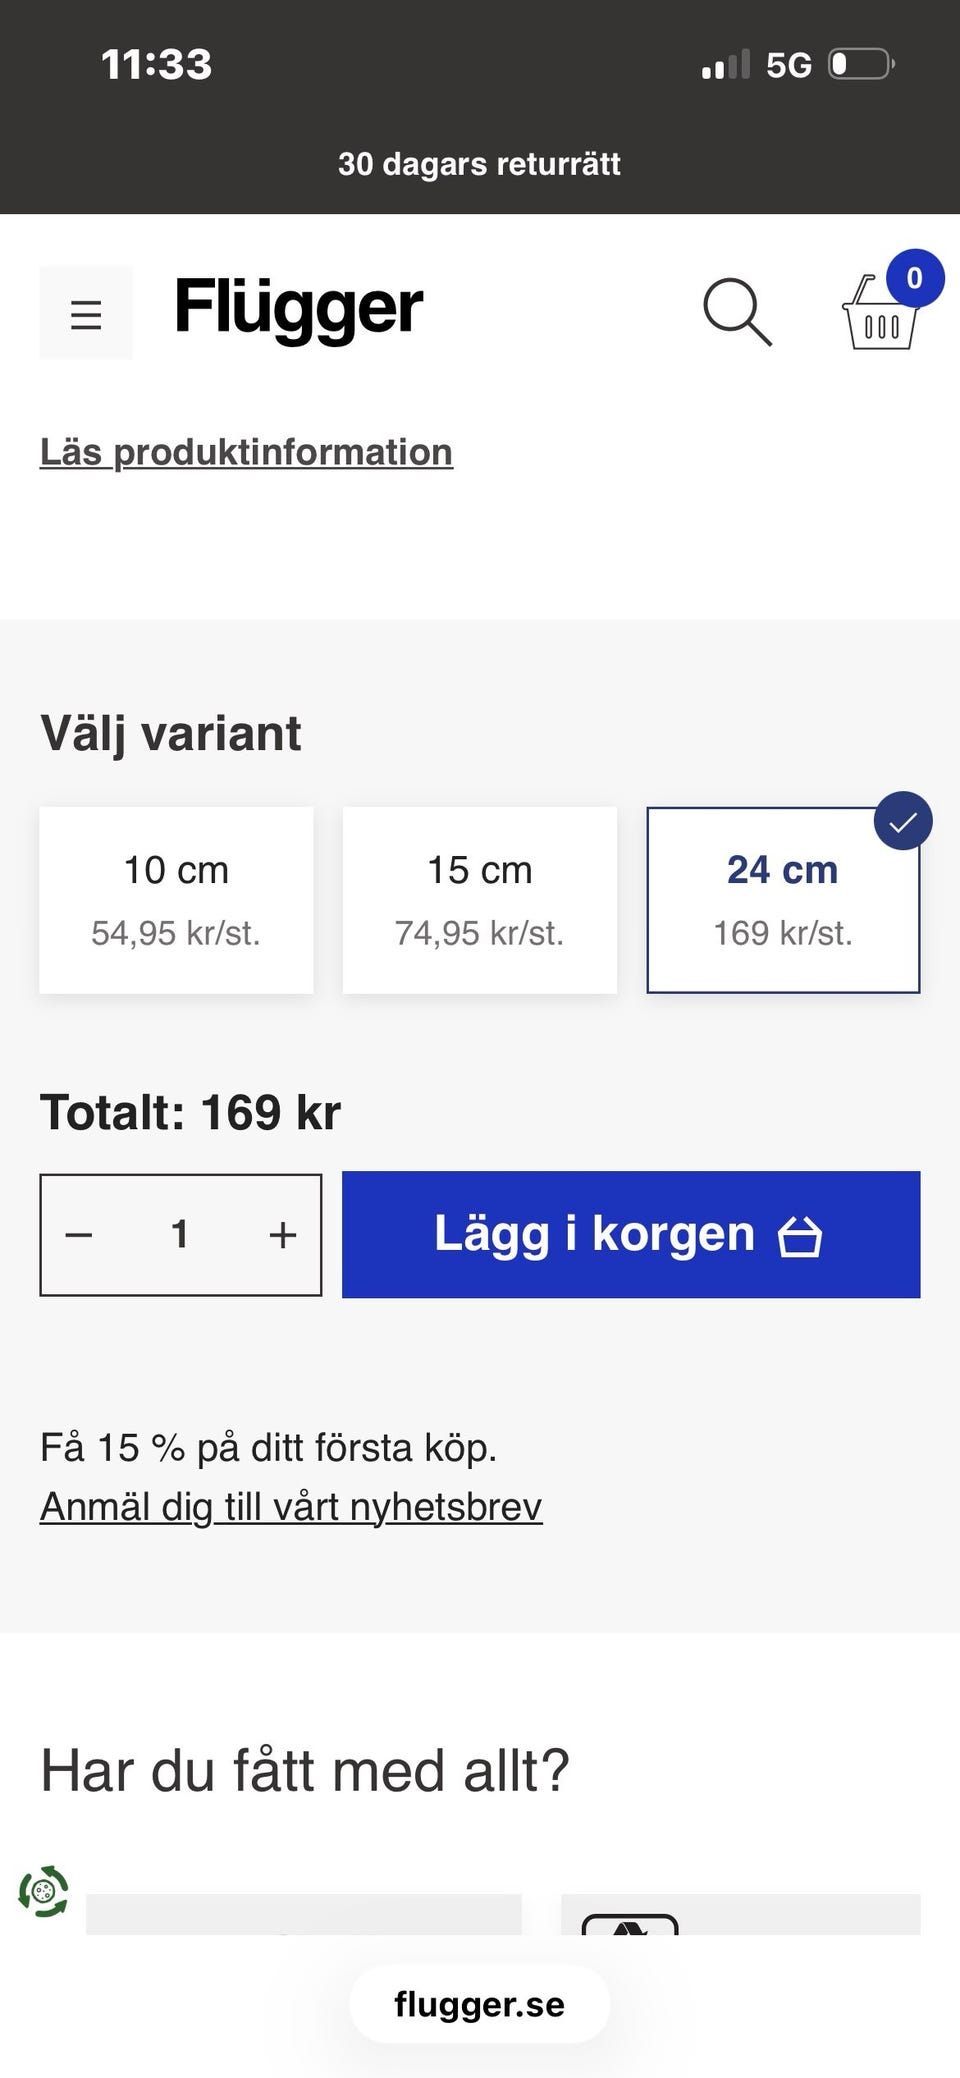Tap the Flügger logo
Viewport: 960px width, 2078px height.
point(298,308)
